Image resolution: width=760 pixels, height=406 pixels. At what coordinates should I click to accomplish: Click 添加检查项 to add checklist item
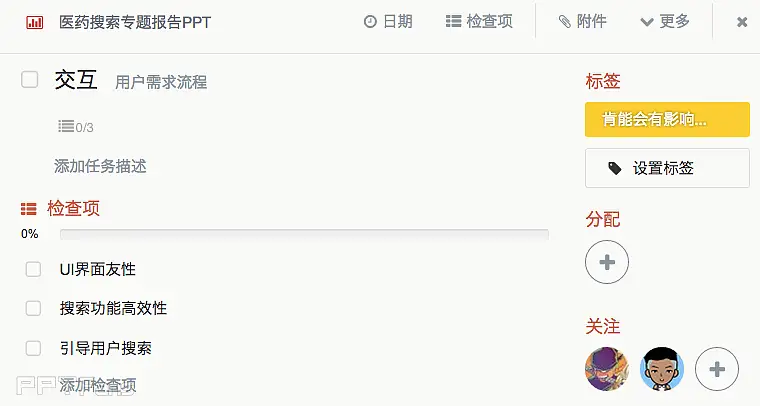[x=98, y=385]
